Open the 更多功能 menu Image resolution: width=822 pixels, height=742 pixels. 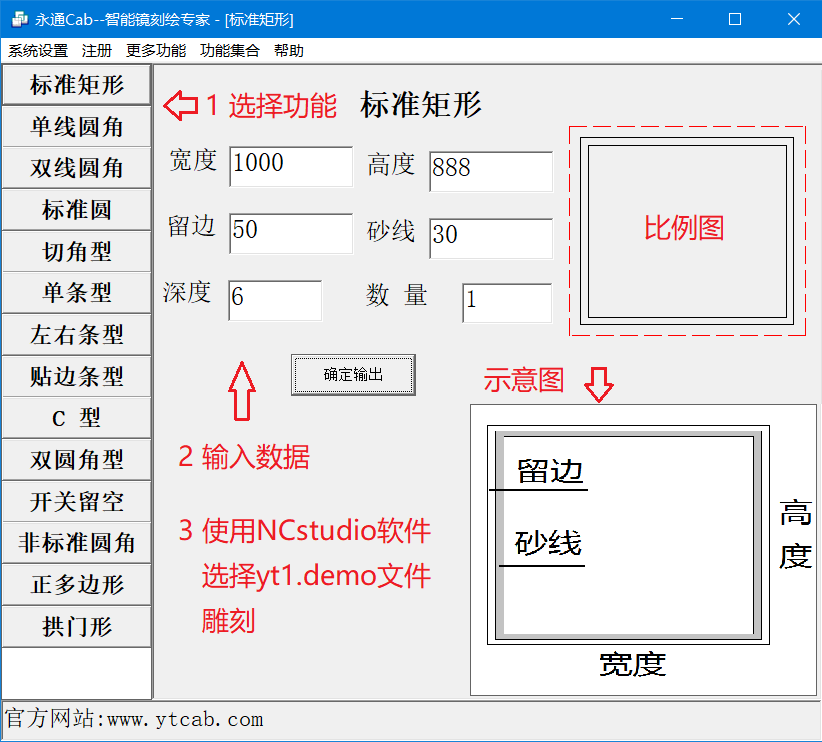tap(156, 51)
